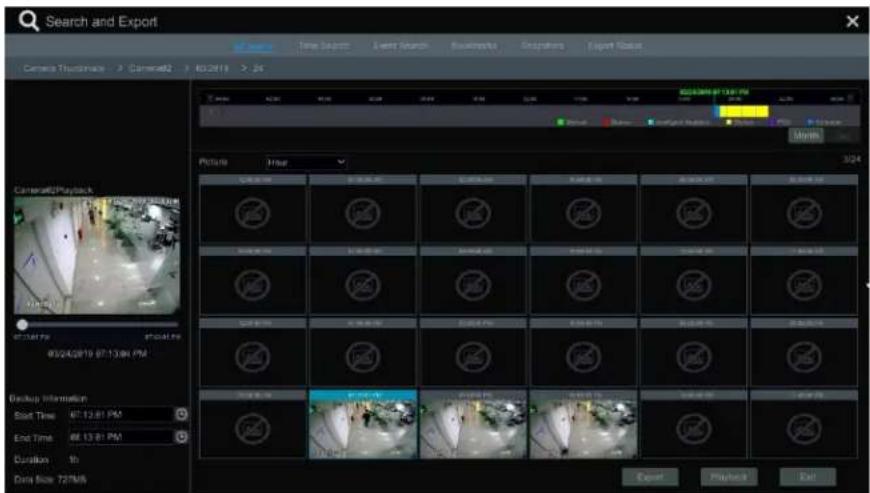Select the highlighted blue-header picture thumbnail
This screenshot has height=493, width=870.
point(363,424)
